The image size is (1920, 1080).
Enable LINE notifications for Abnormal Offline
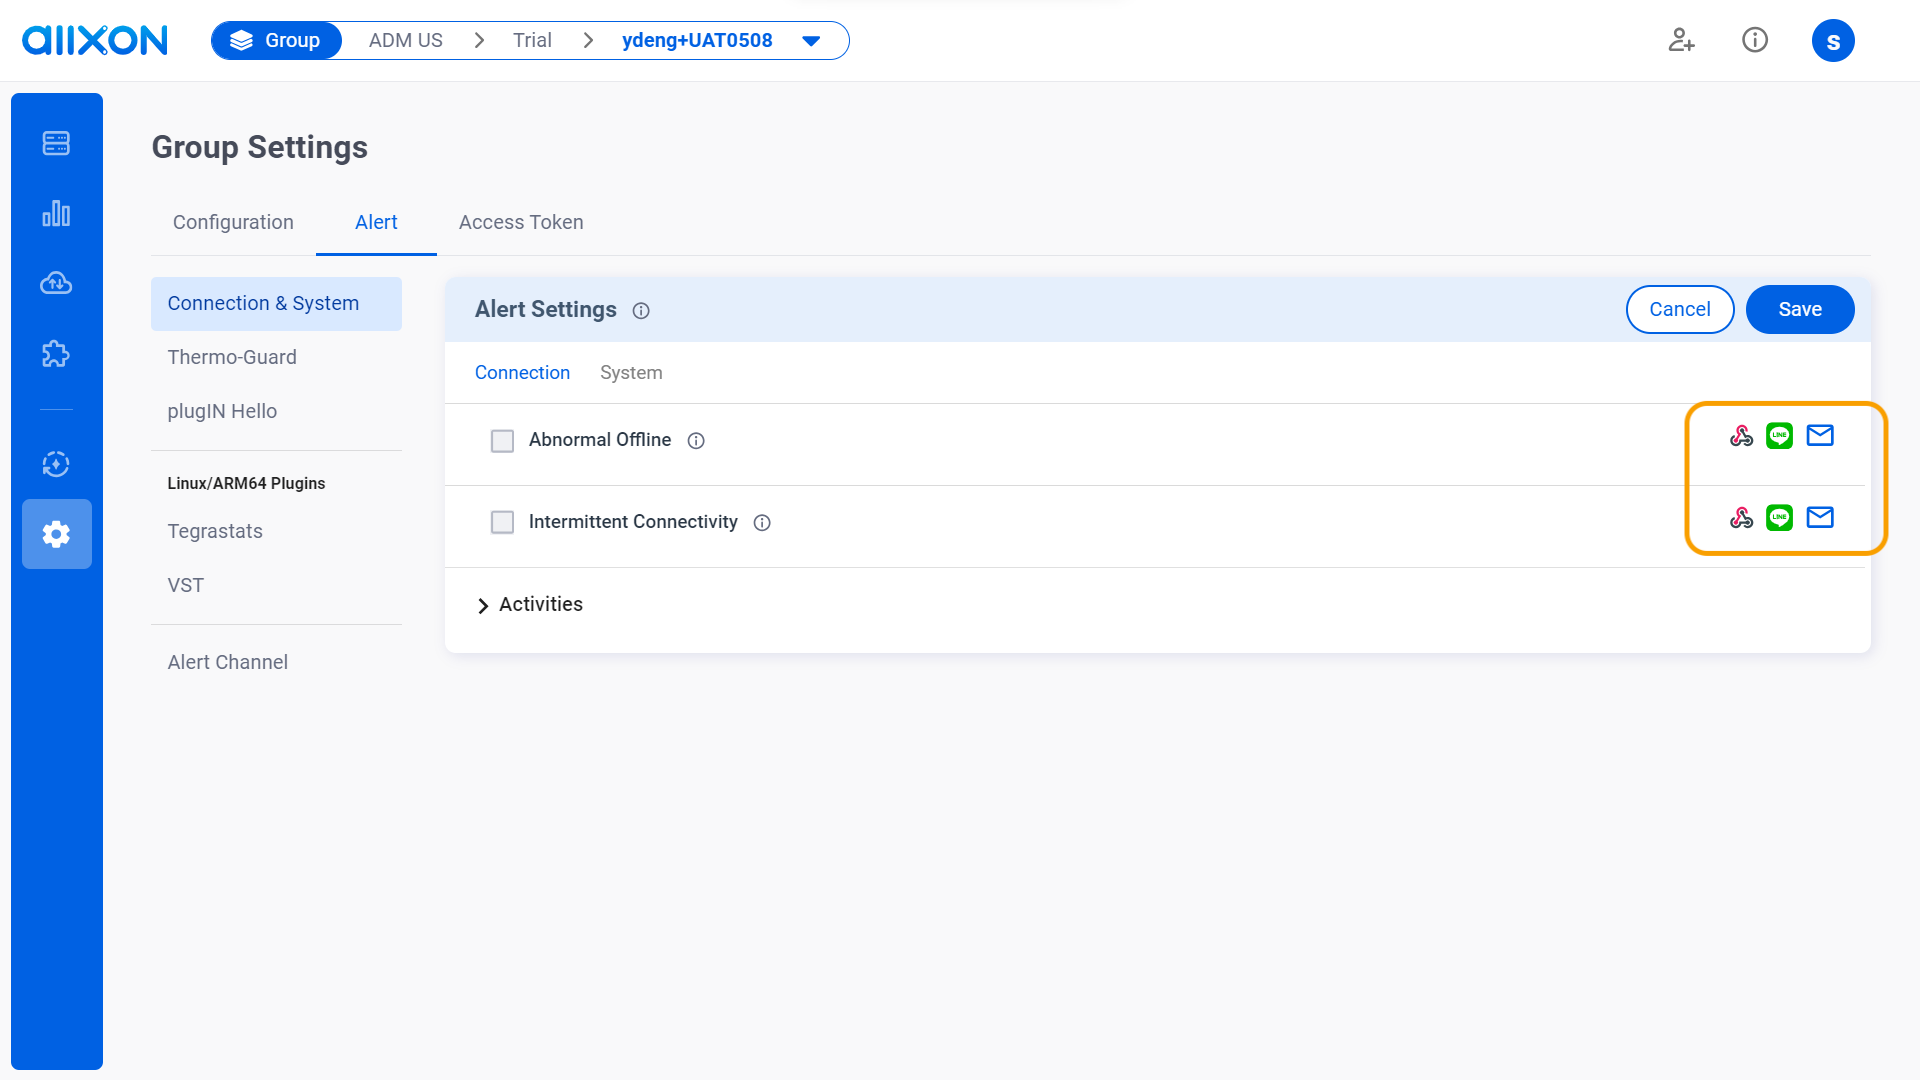point(1780,435)
